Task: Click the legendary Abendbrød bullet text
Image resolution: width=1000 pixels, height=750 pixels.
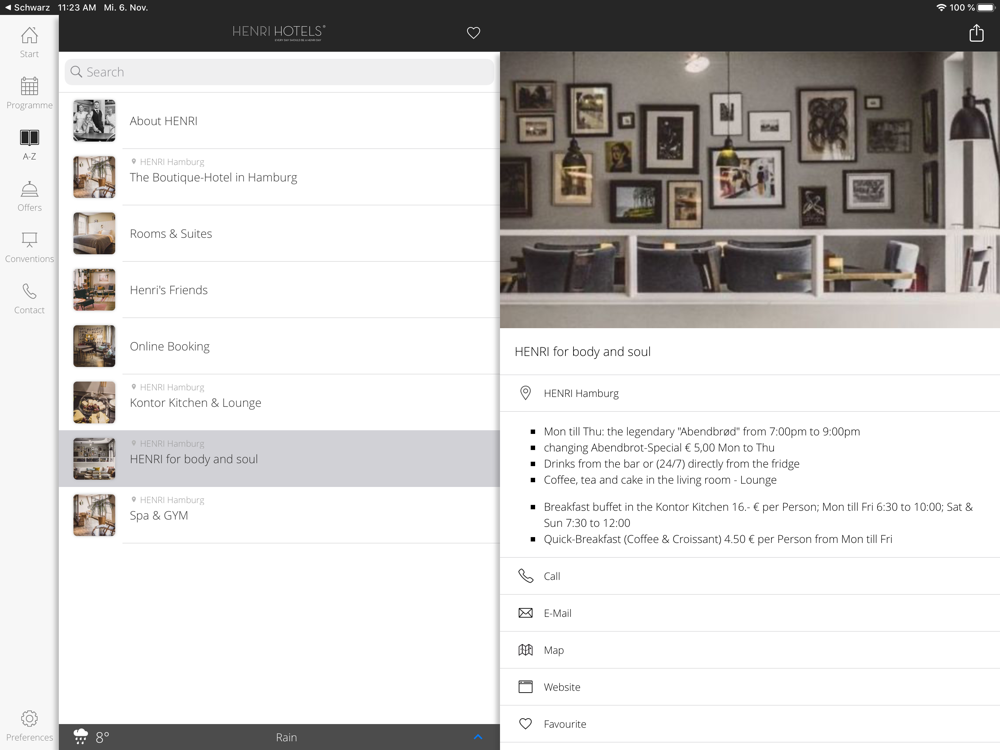Action: pos(702,431)
